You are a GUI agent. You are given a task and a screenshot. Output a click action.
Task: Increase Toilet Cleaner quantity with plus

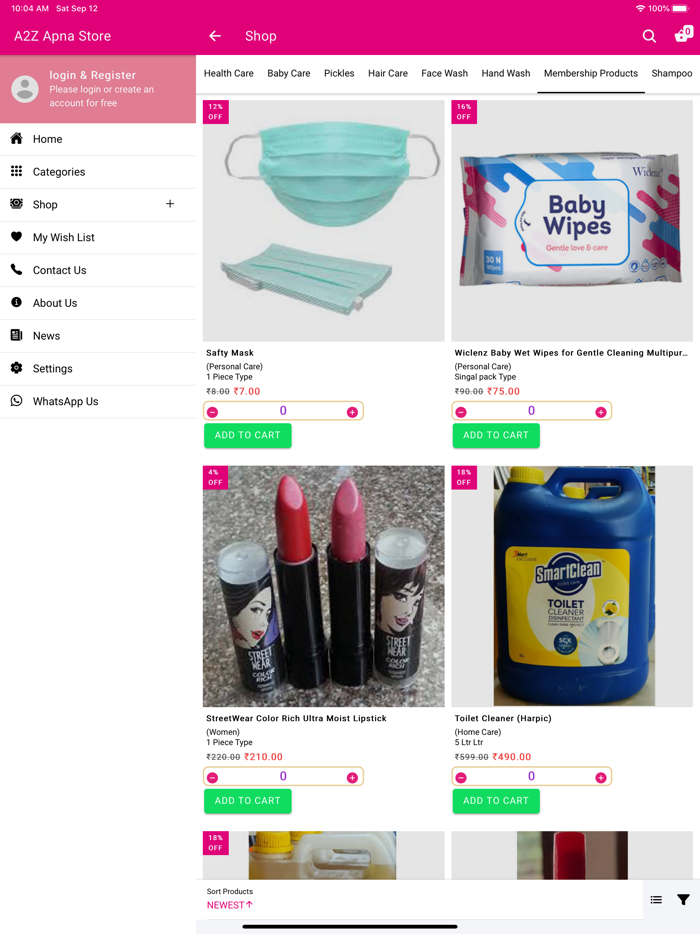point(601,777)
